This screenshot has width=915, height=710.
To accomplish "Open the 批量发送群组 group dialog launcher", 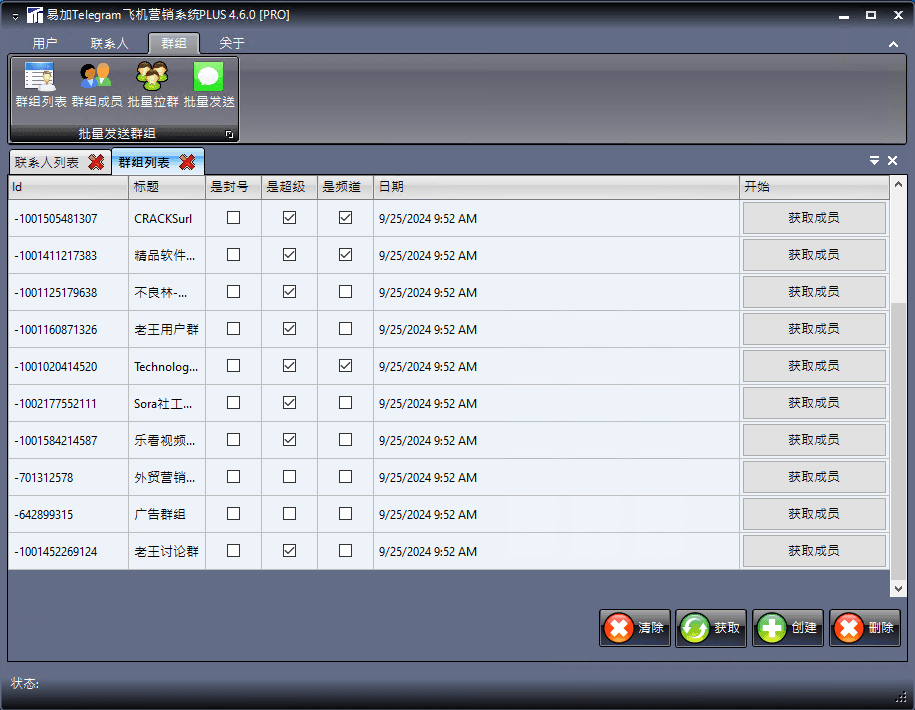I will click(229, 134).
